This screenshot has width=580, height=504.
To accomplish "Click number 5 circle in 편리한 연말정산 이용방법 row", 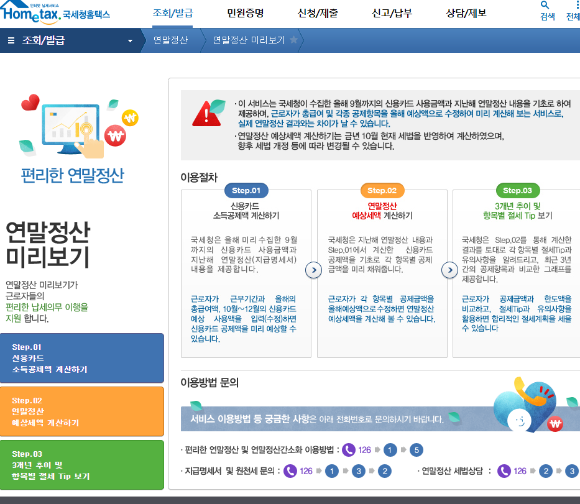I will [x=417, y=450].
